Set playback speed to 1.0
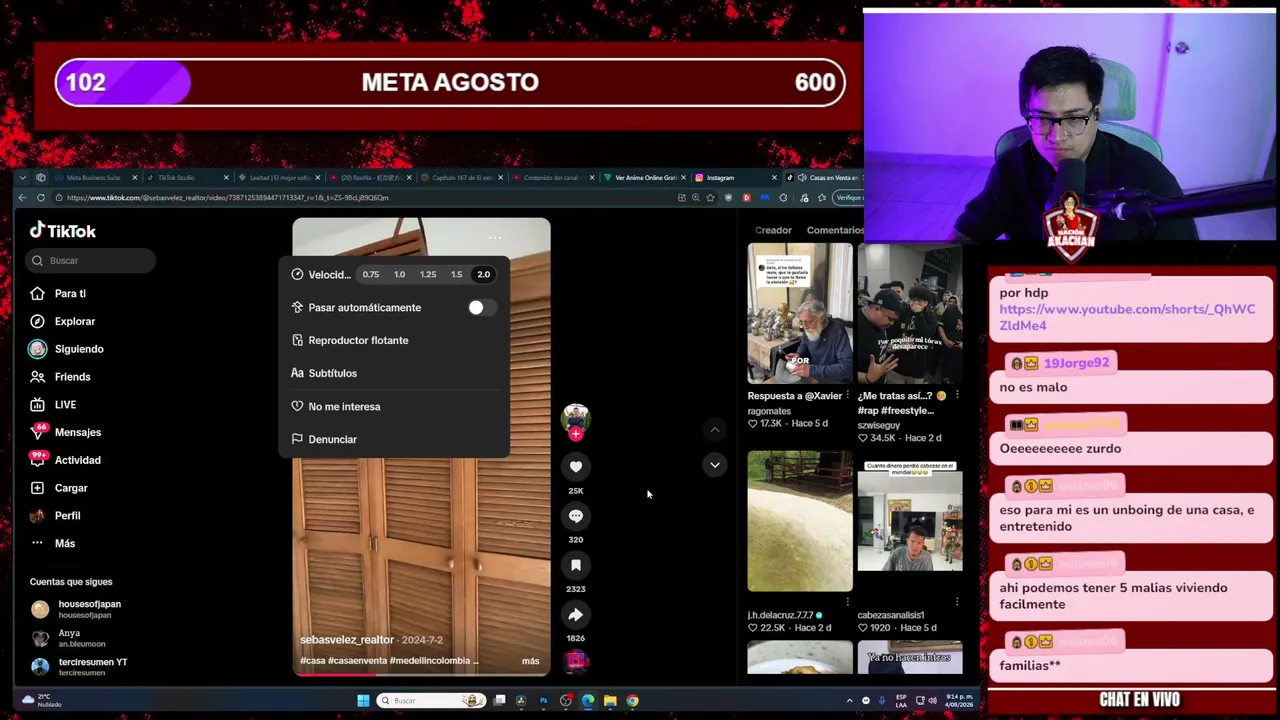 pyautogui.click(x=399, y=275)
